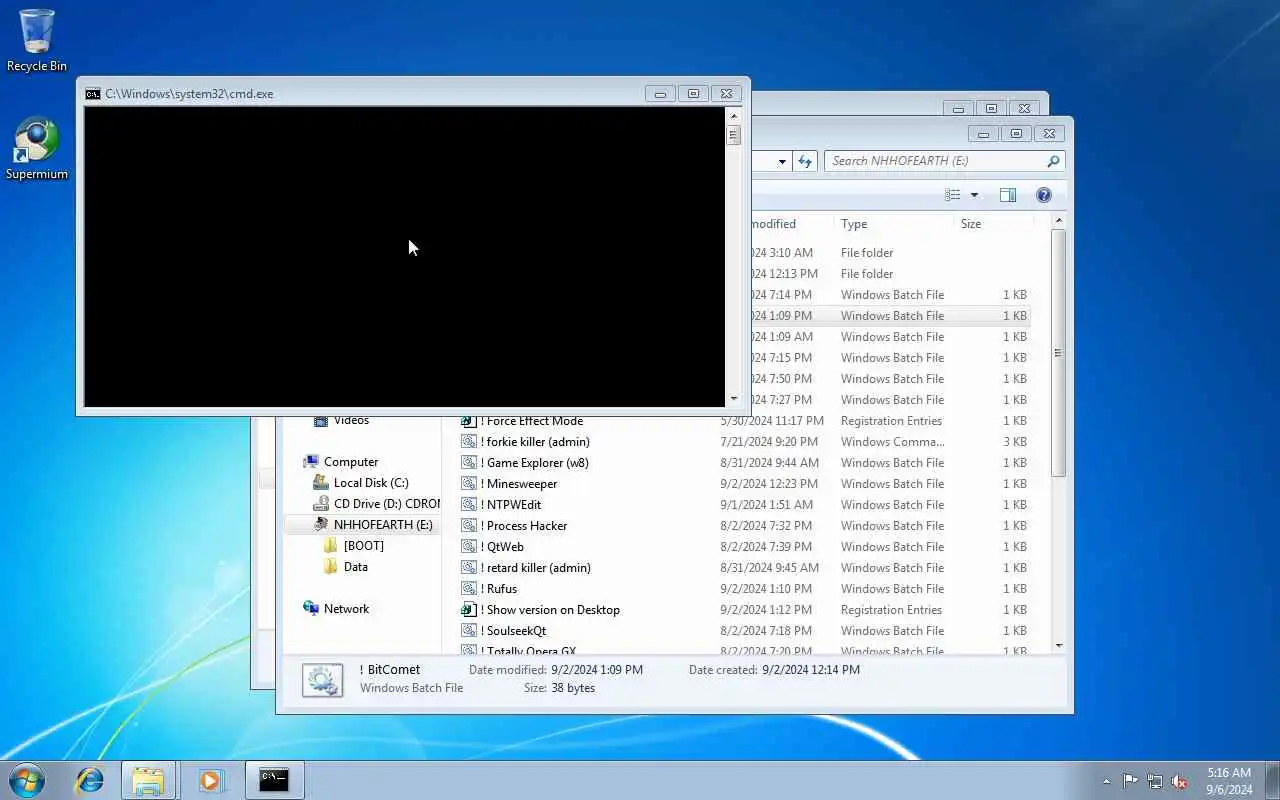1280x800 pixels.
Task: Open Windows Media Player from taskbar
Action: tap(210, 780)
